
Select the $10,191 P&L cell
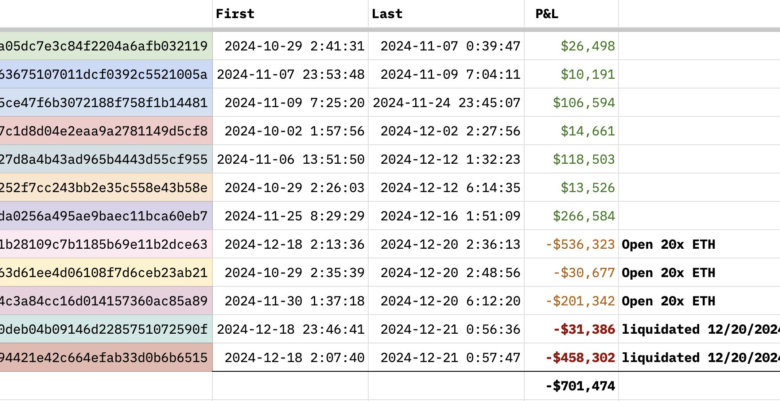click(x=572, y=75)
